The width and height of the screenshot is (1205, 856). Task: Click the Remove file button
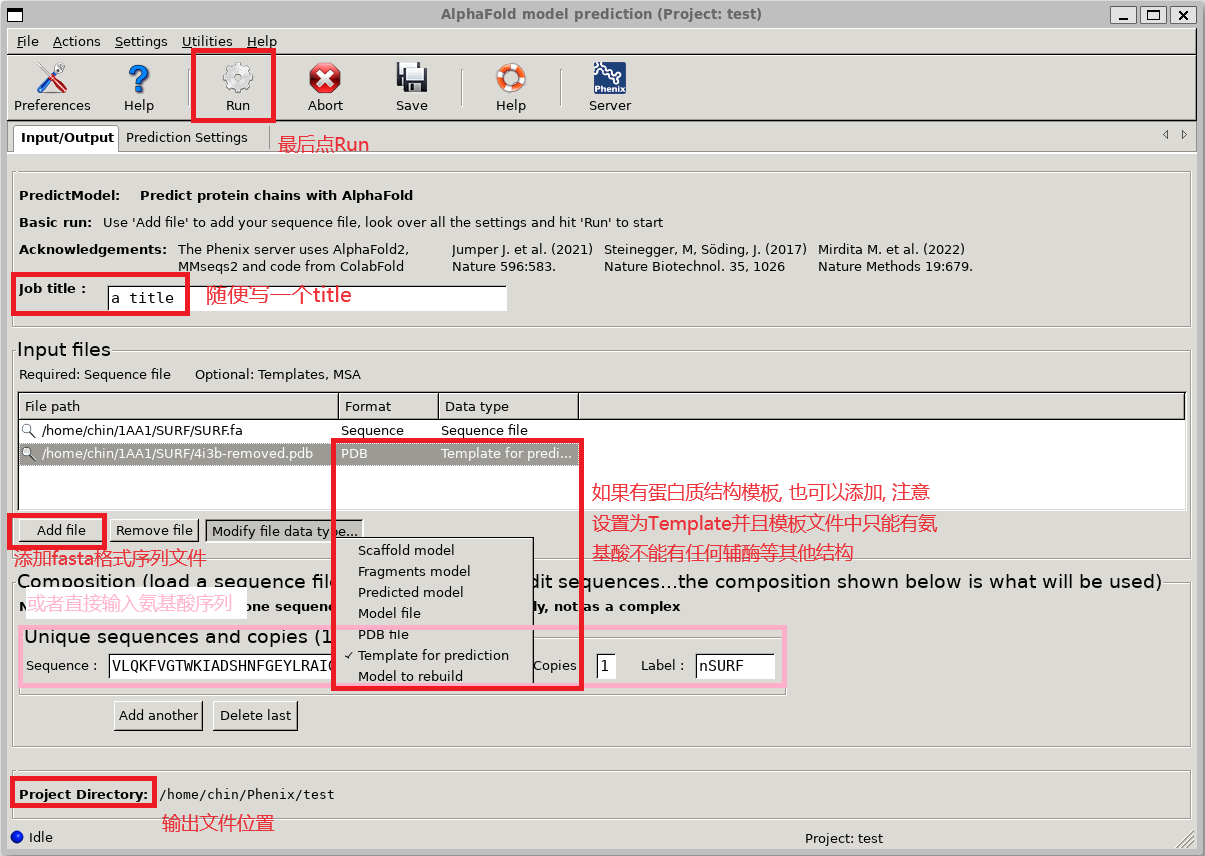tap(154, 531)
